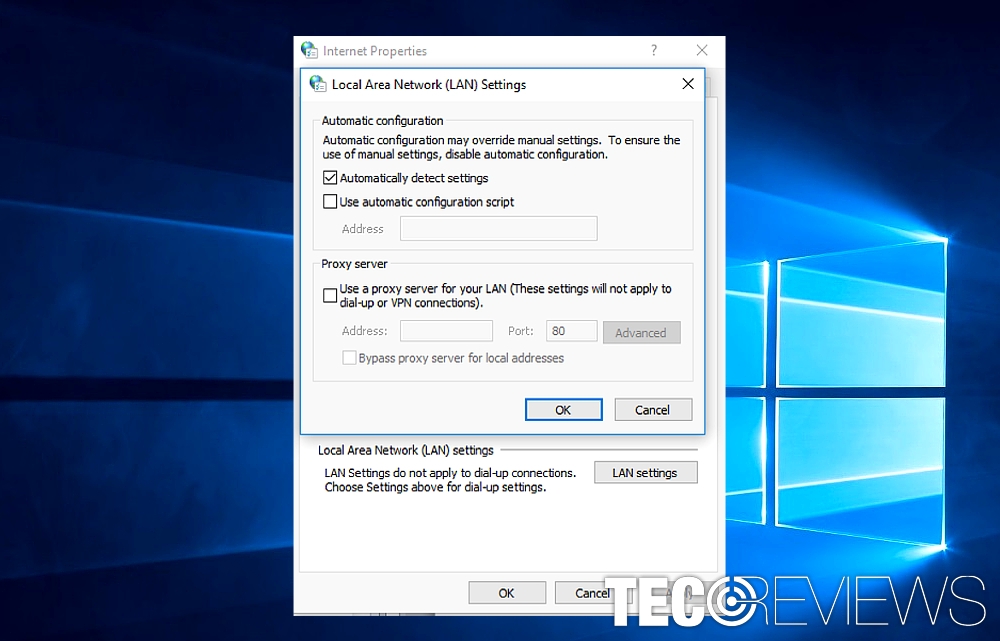Click the 'Proxy server' group label
Image resolution: width=1000 pixels, height=641 pixels.
pos(355,263)
